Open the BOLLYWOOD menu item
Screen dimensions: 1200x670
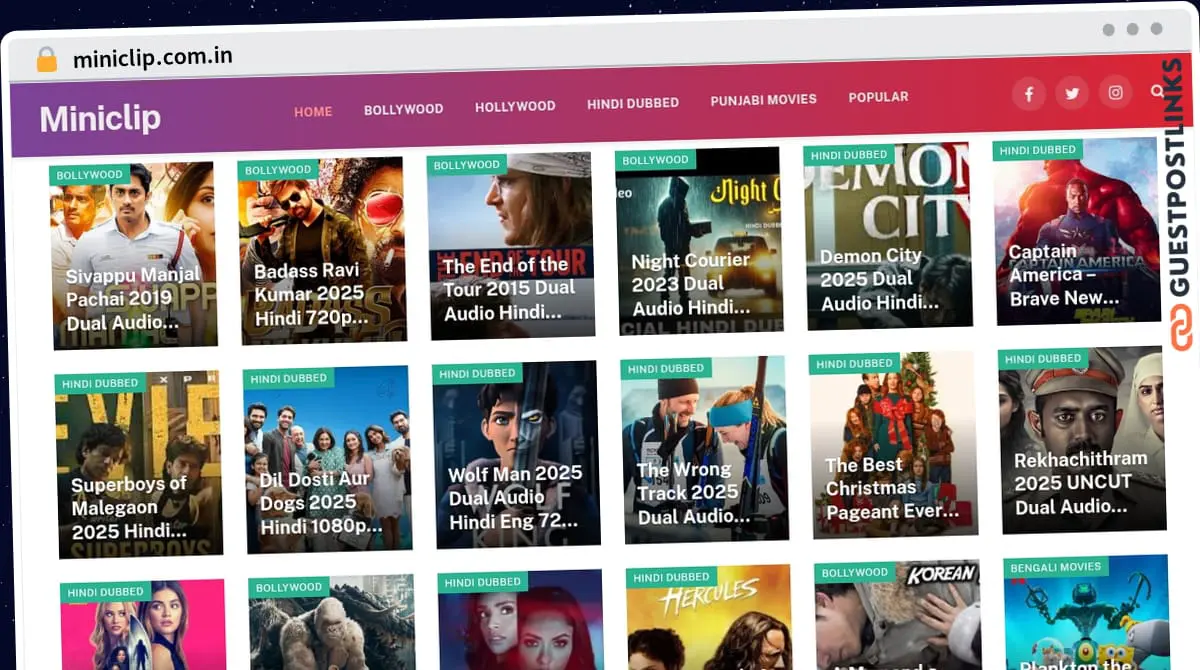click(x=403, y=109)
